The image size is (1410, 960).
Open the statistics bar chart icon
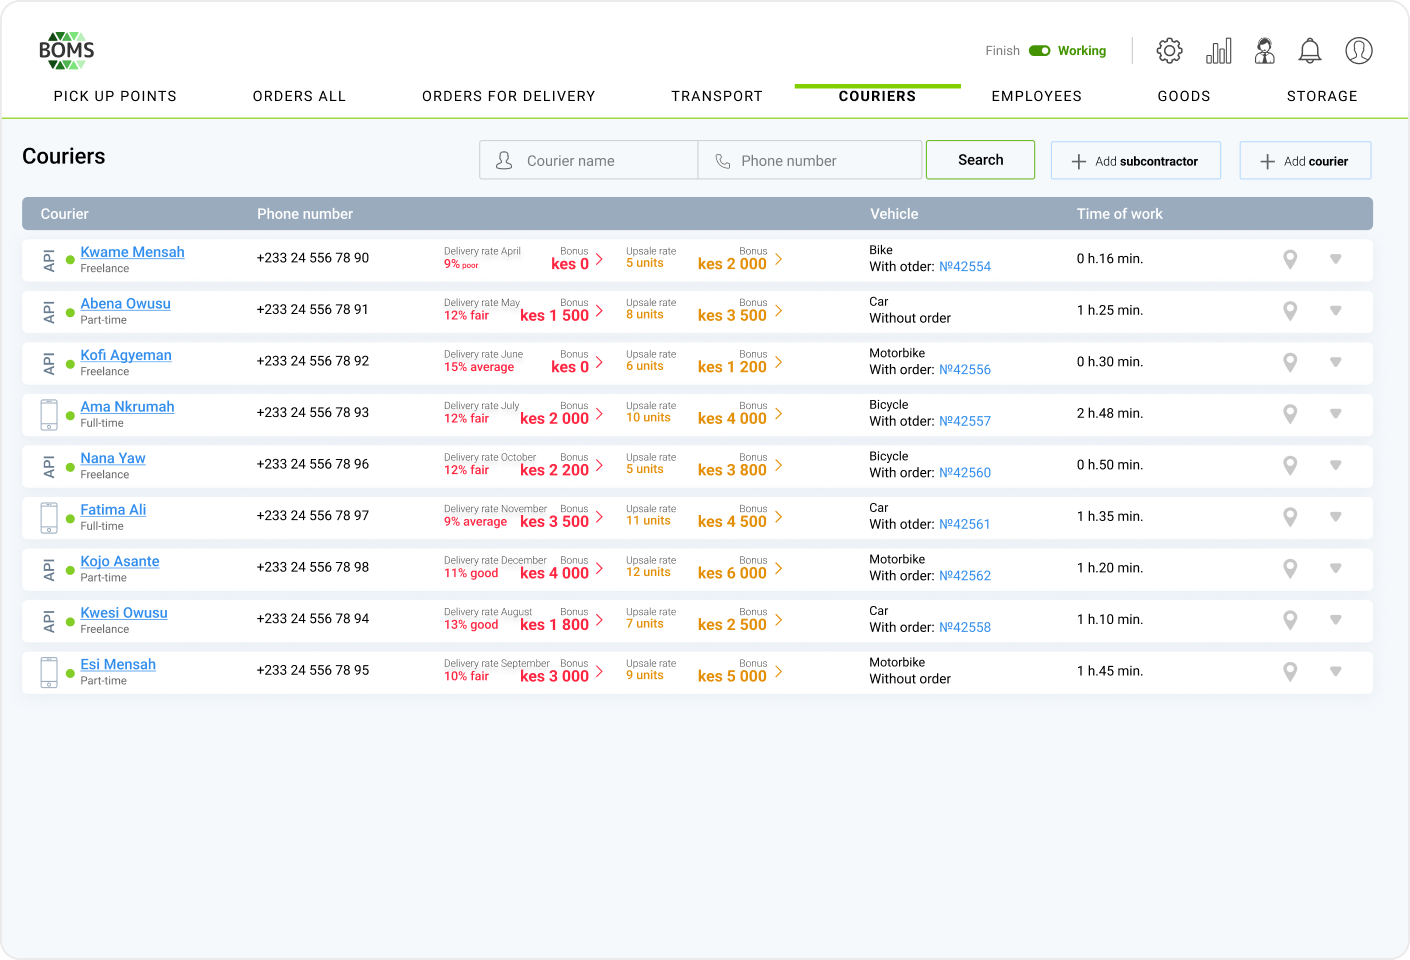point(1218,51)
